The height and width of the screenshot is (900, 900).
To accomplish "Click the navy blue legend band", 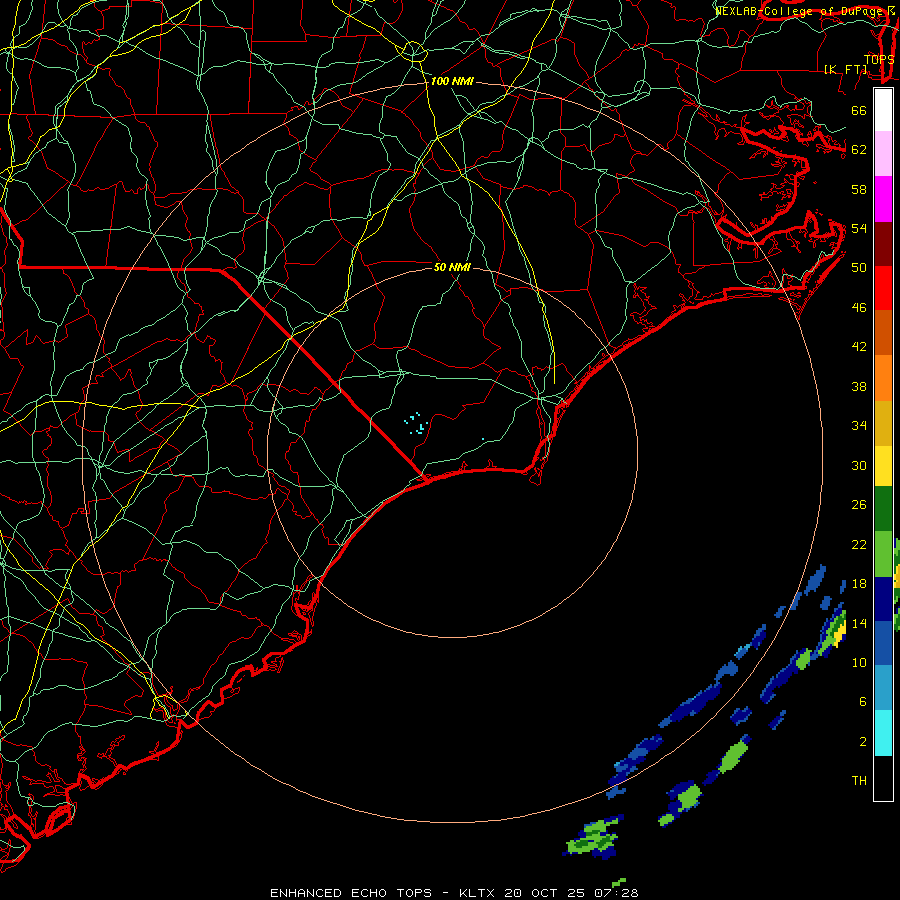I will point(883,599).
